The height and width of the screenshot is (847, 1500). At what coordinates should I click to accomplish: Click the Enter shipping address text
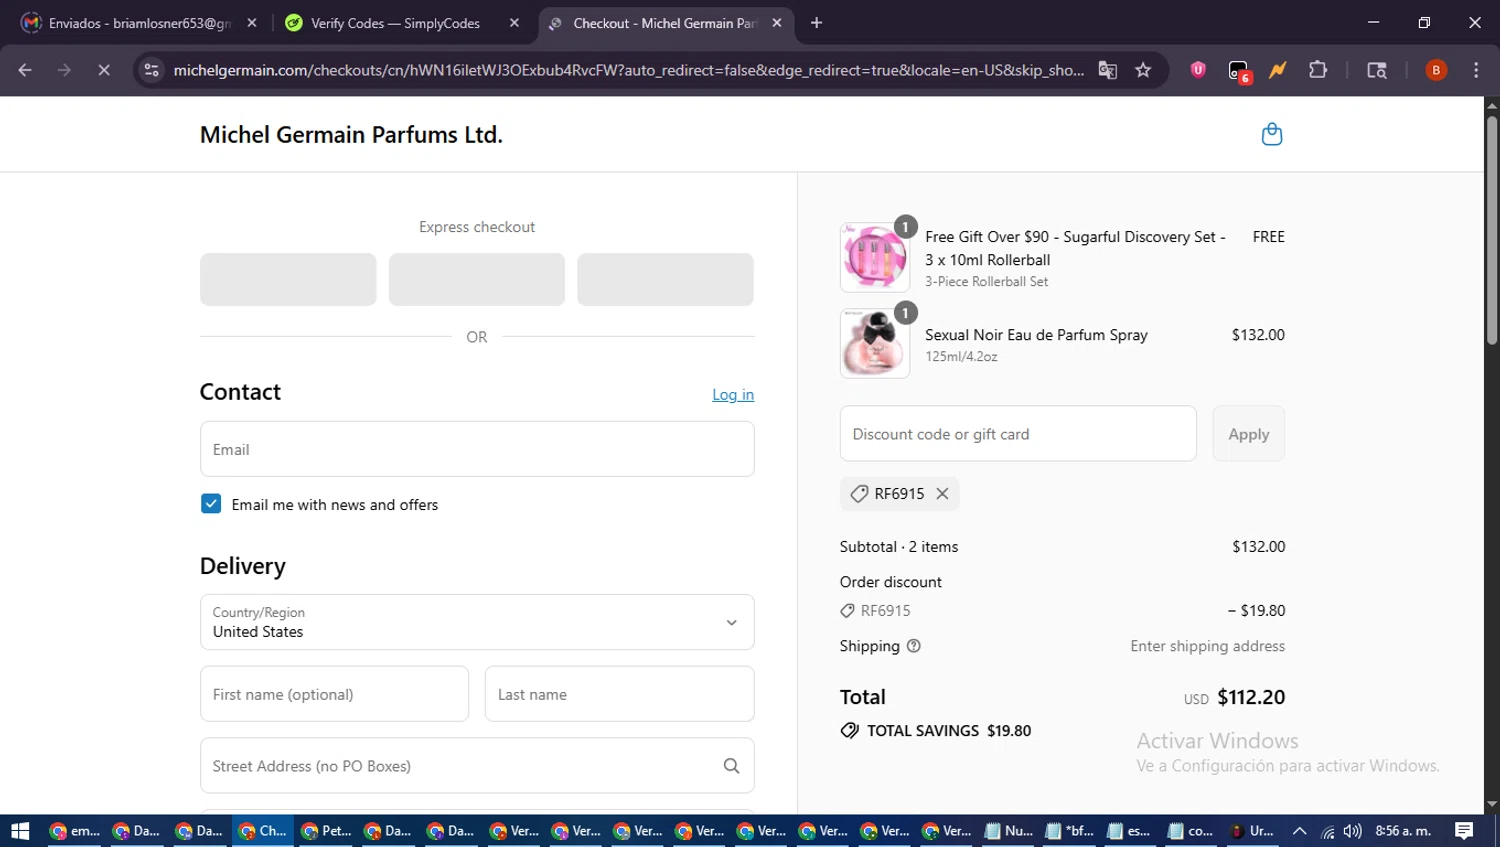(1207, 646)
